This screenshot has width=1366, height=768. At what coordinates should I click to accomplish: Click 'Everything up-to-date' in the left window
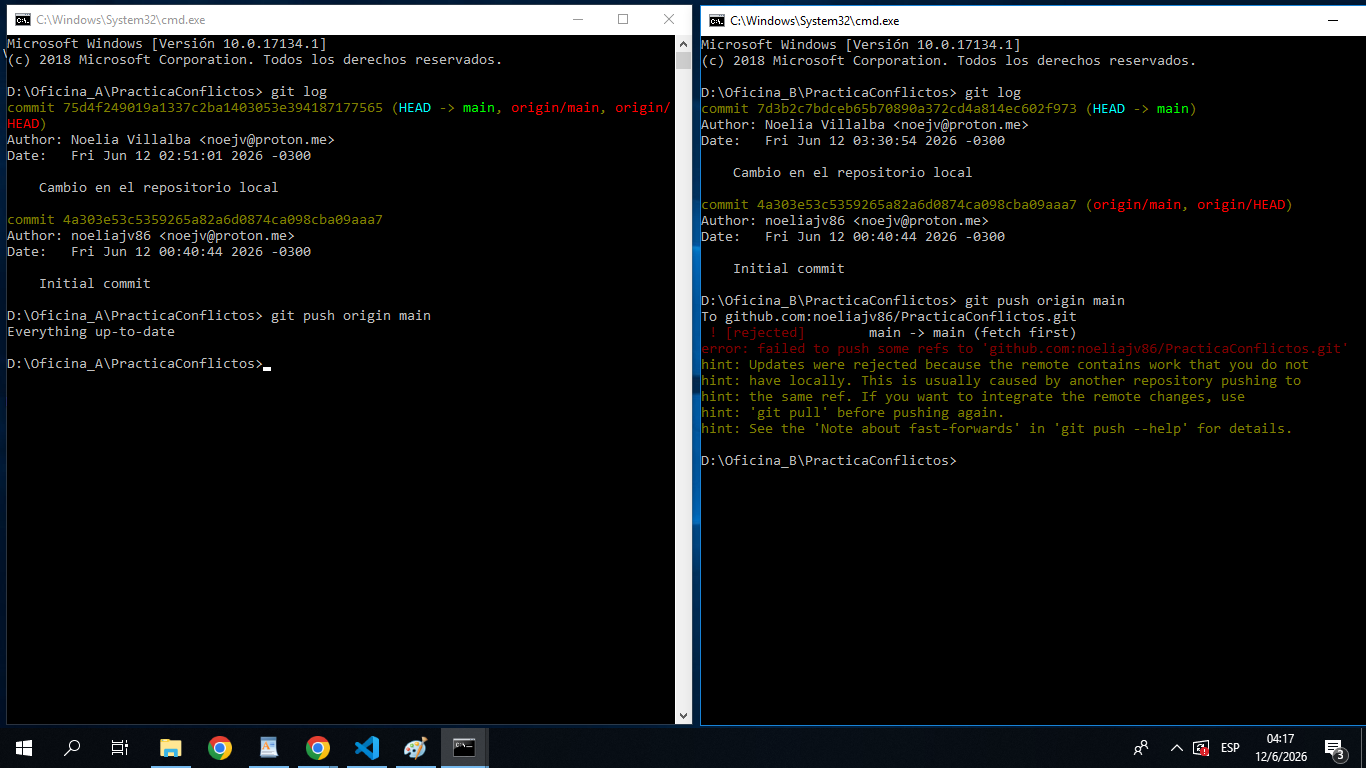(x=91, y=332)
